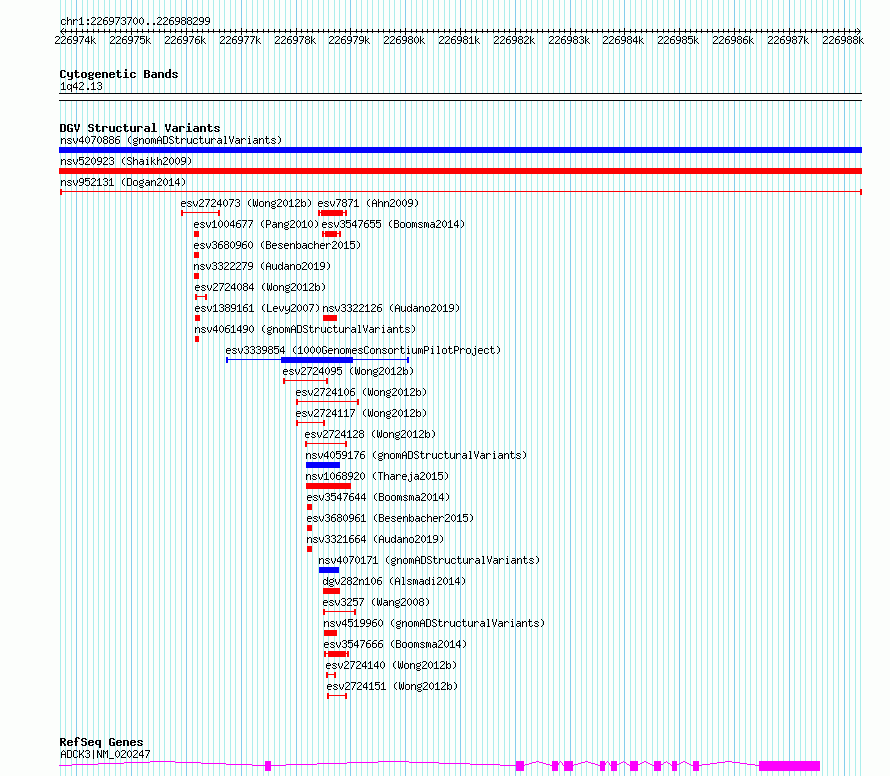The height and width of the screenshot is (776, 890).
Task: Open esv2724095 (Wong2012b) variant
Action: click(348, 371)
